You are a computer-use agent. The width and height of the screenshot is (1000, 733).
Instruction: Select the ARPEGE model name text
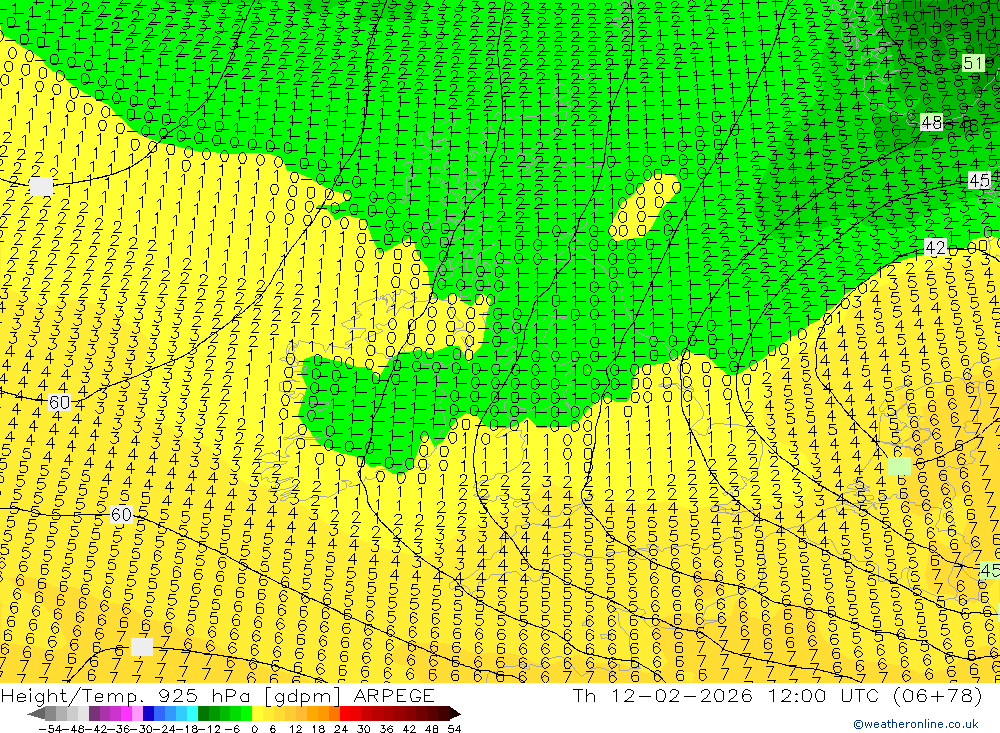point(393,695)
